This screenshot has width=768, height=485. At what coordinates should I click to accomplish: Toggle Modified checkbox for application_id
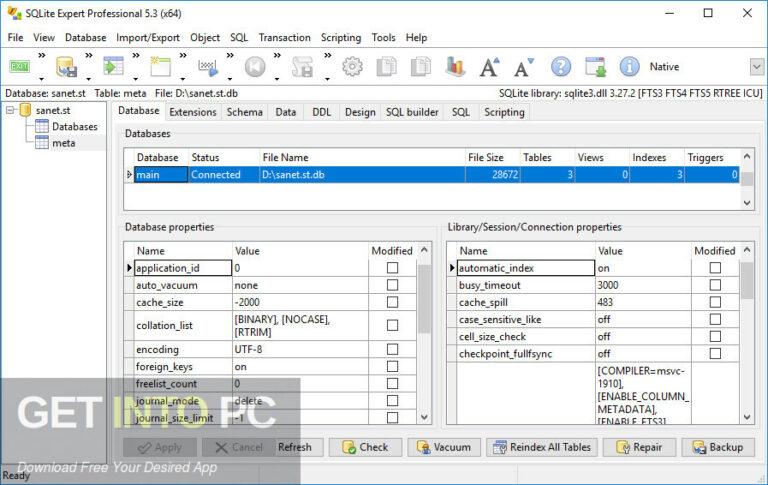tap(392, 267)
